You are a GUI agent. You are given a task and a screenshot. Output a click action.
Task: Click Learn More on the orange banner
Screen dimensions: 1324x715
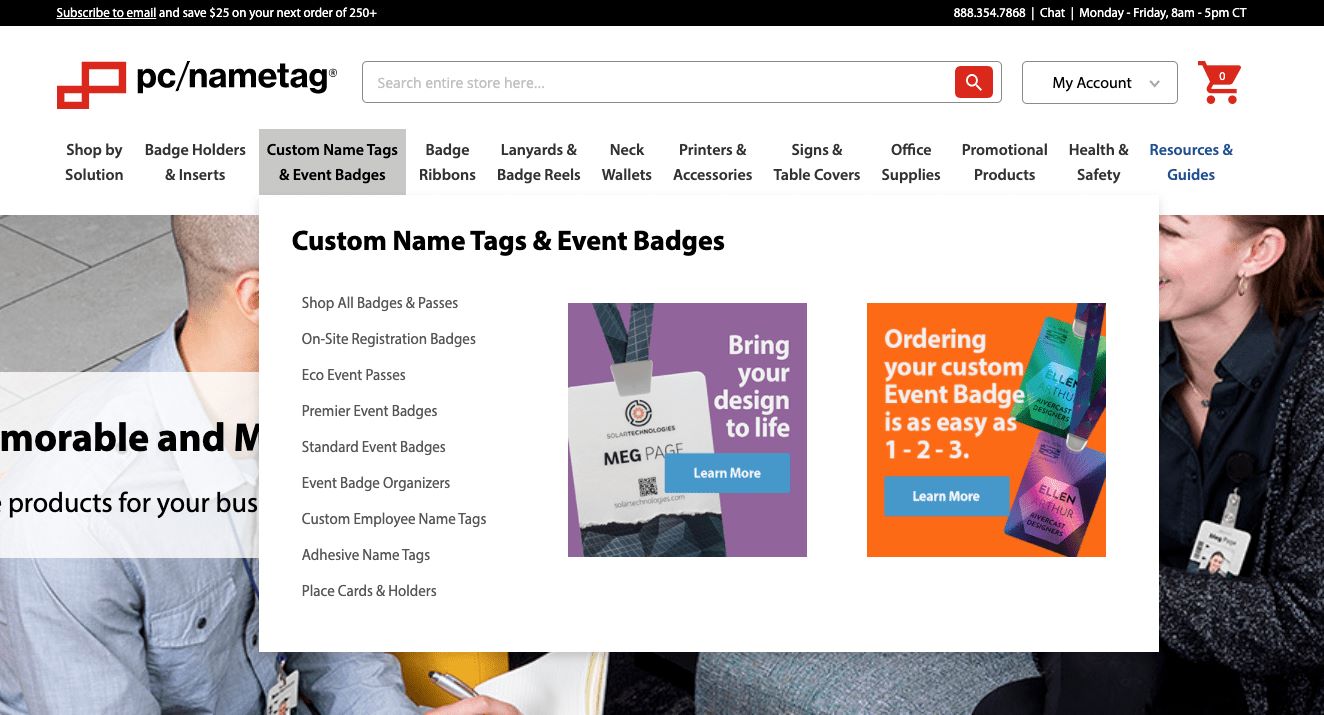coord(944,495)
